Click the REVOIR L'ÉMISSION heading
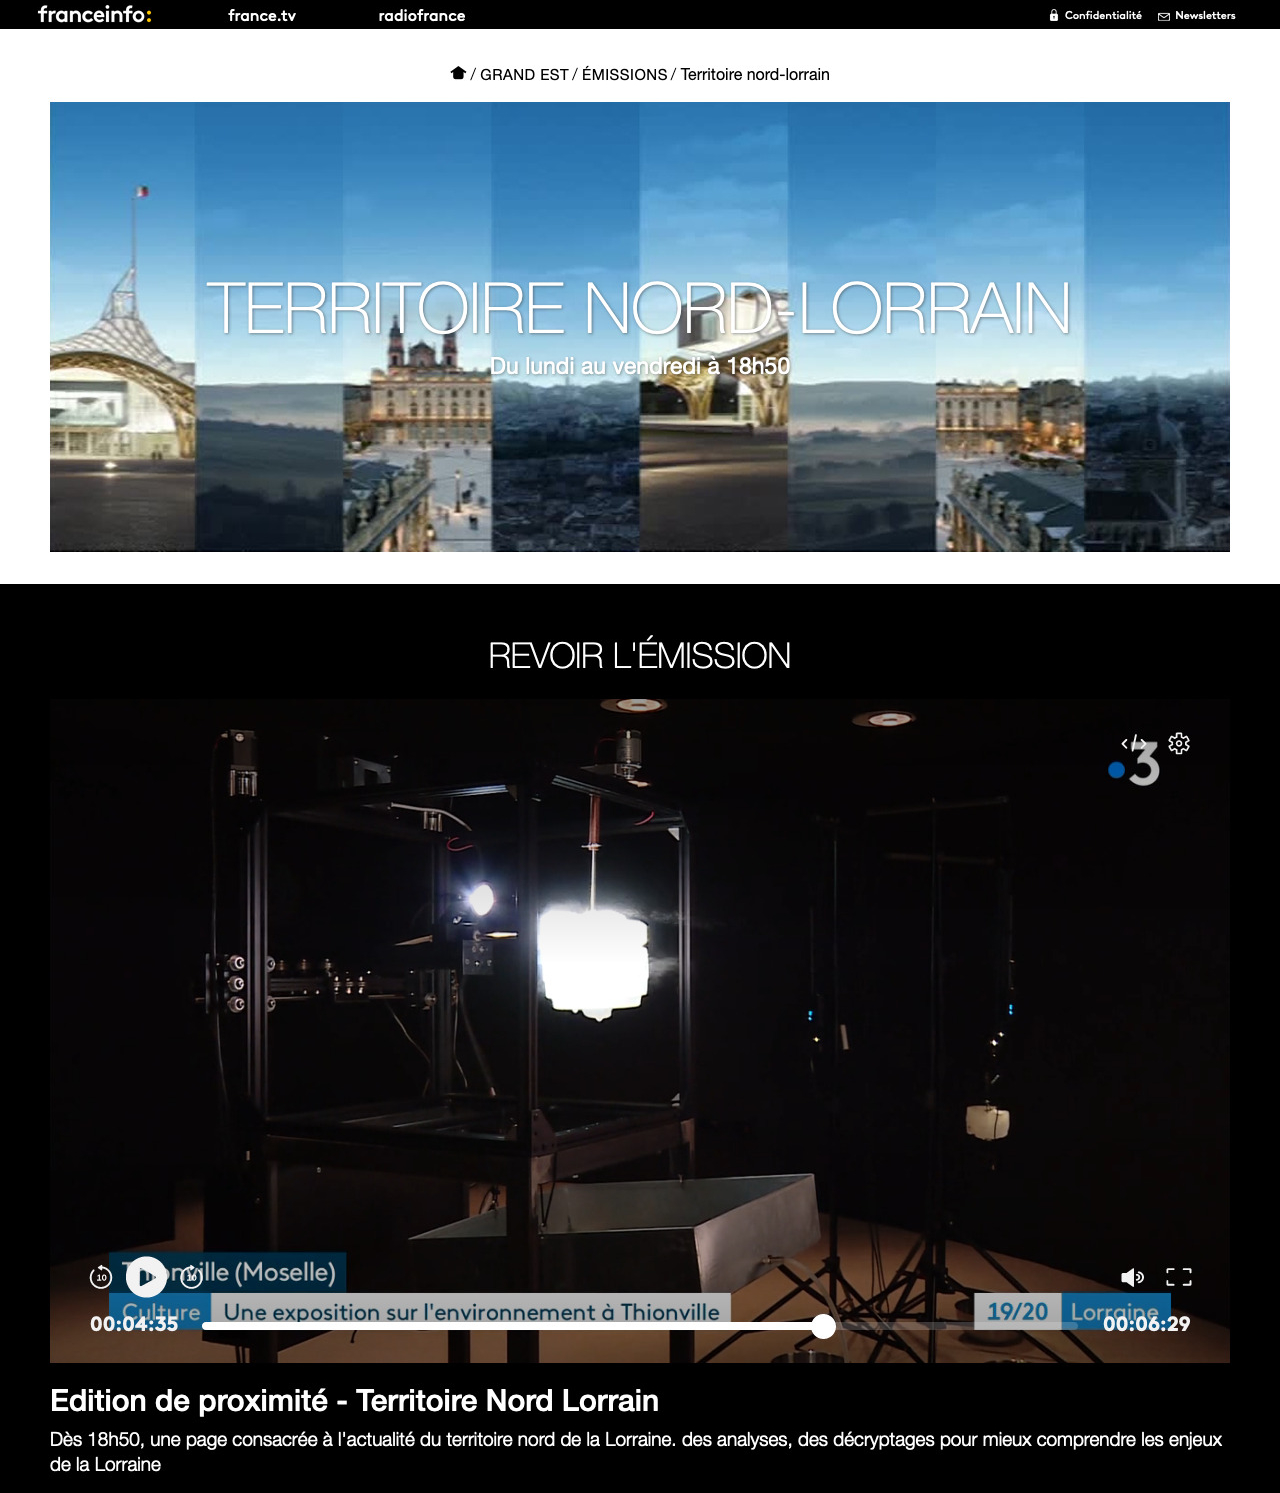The height and width of the screenshot is (1493, 1280). 640,656
